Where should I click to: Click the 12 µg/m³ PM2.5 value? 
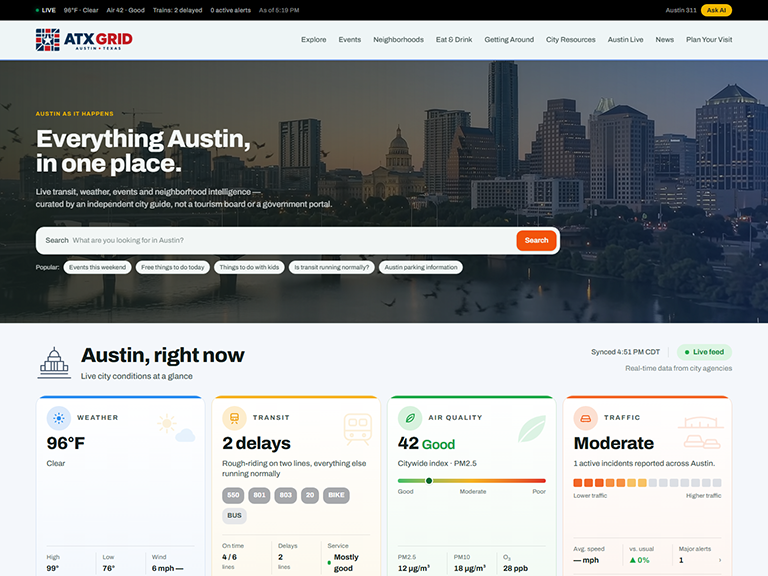point(414,569)
